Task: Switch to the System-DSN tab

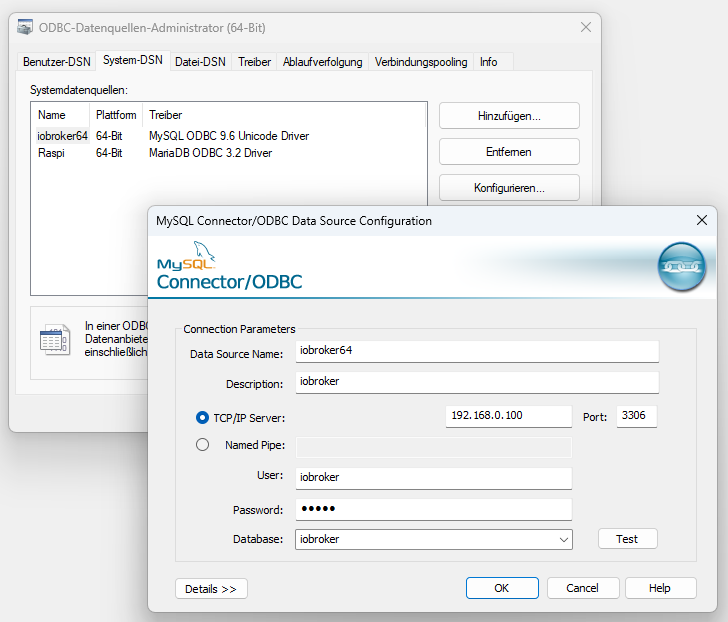Action: click(133, 60)
